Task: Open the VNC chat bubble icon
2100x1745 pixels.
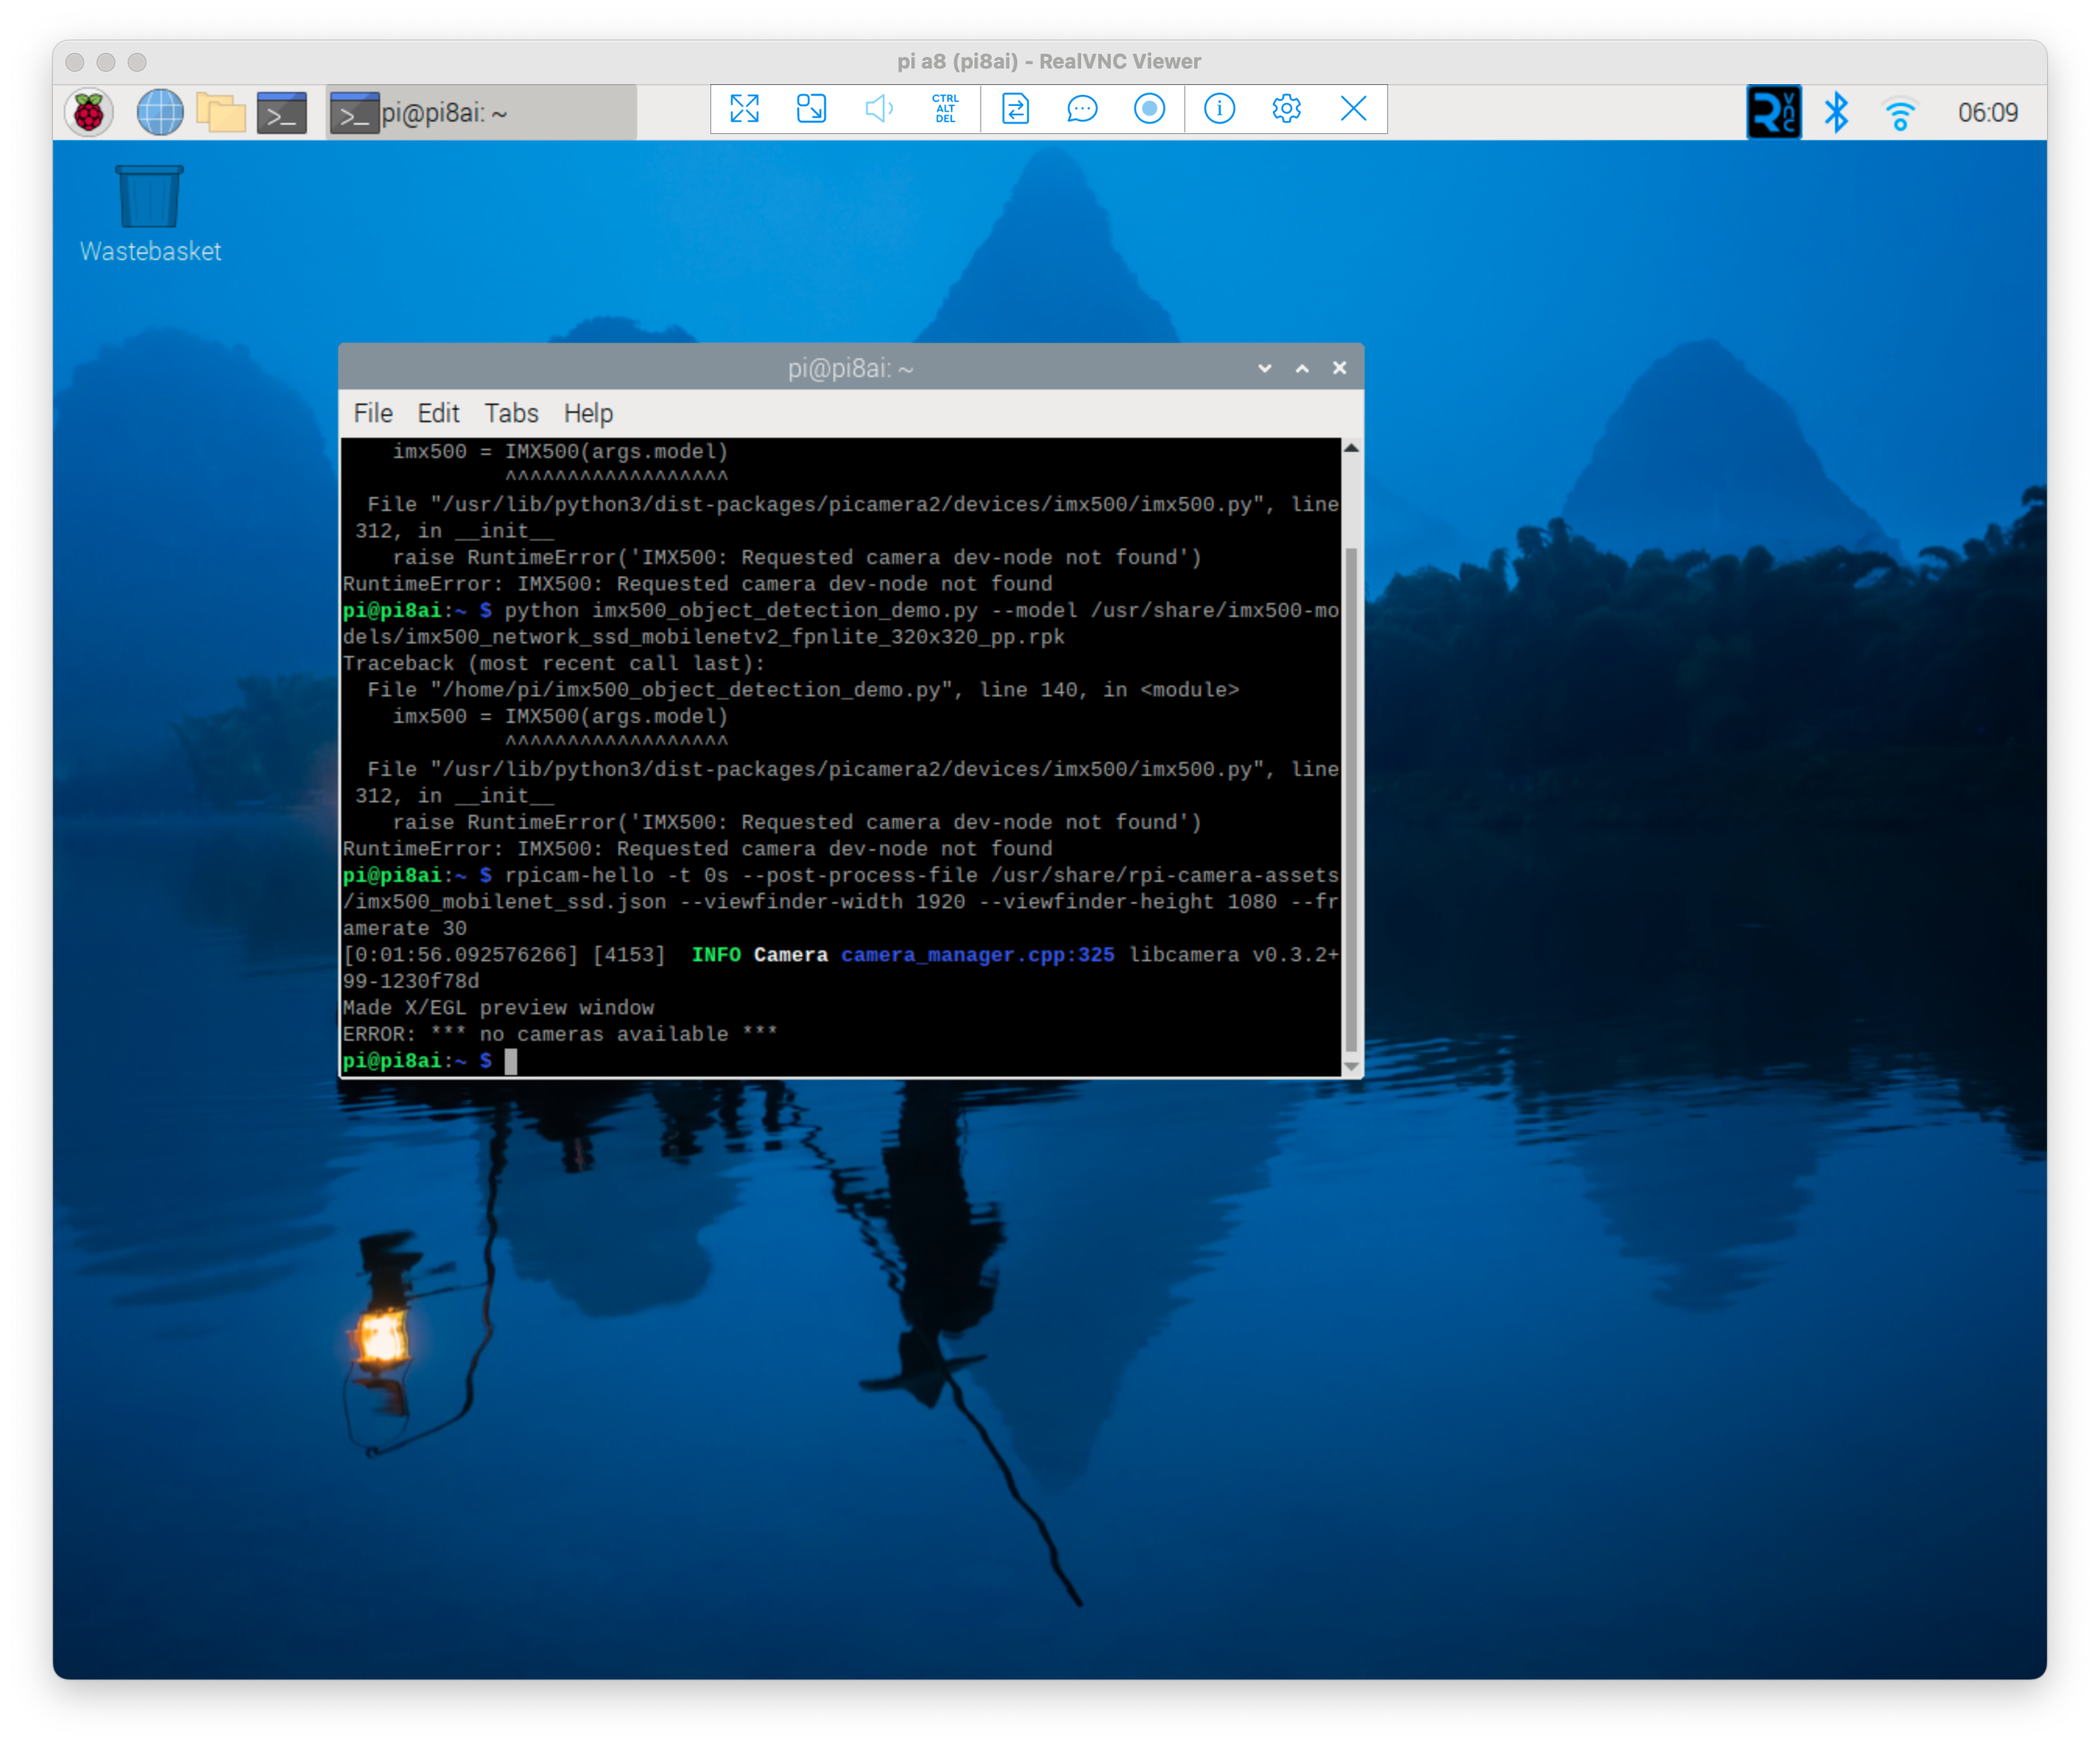Action: 1082,109
